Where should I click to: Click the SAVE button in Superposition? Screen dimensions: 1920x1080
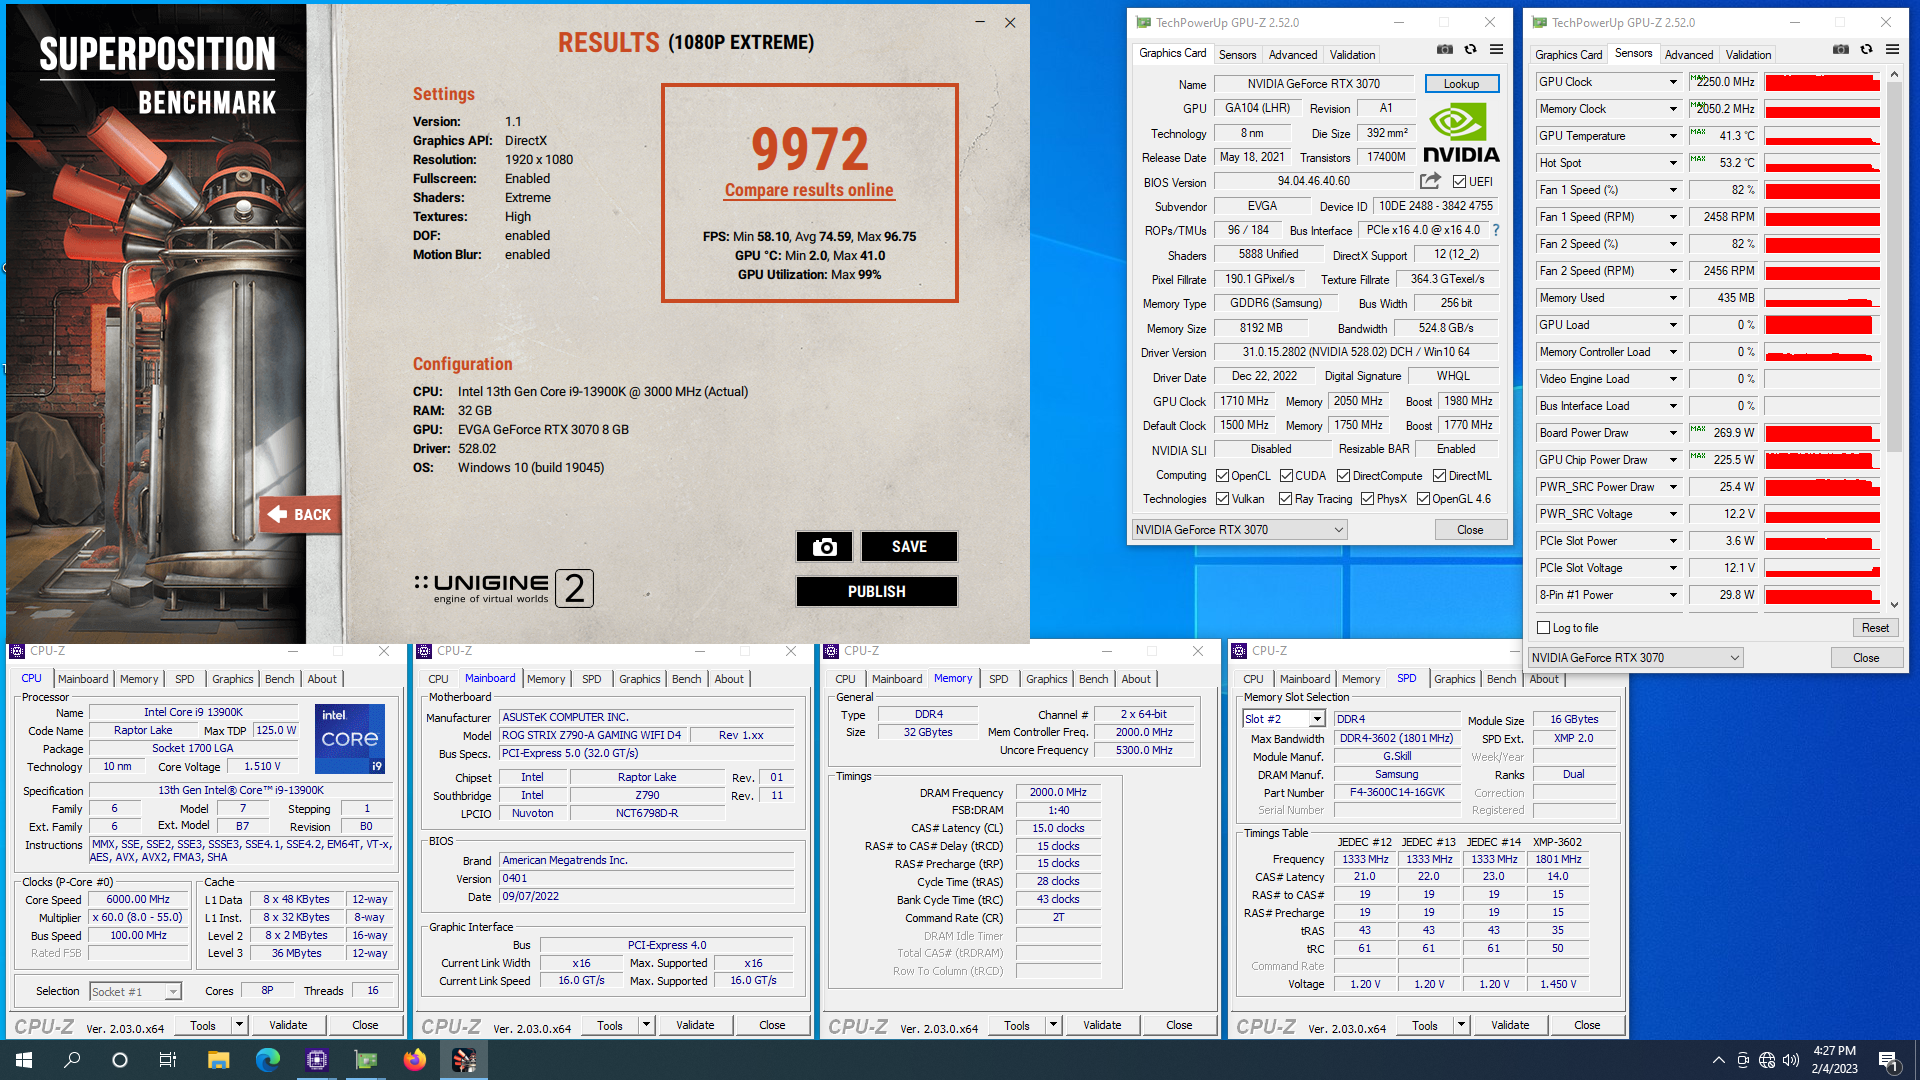[909, 547]
